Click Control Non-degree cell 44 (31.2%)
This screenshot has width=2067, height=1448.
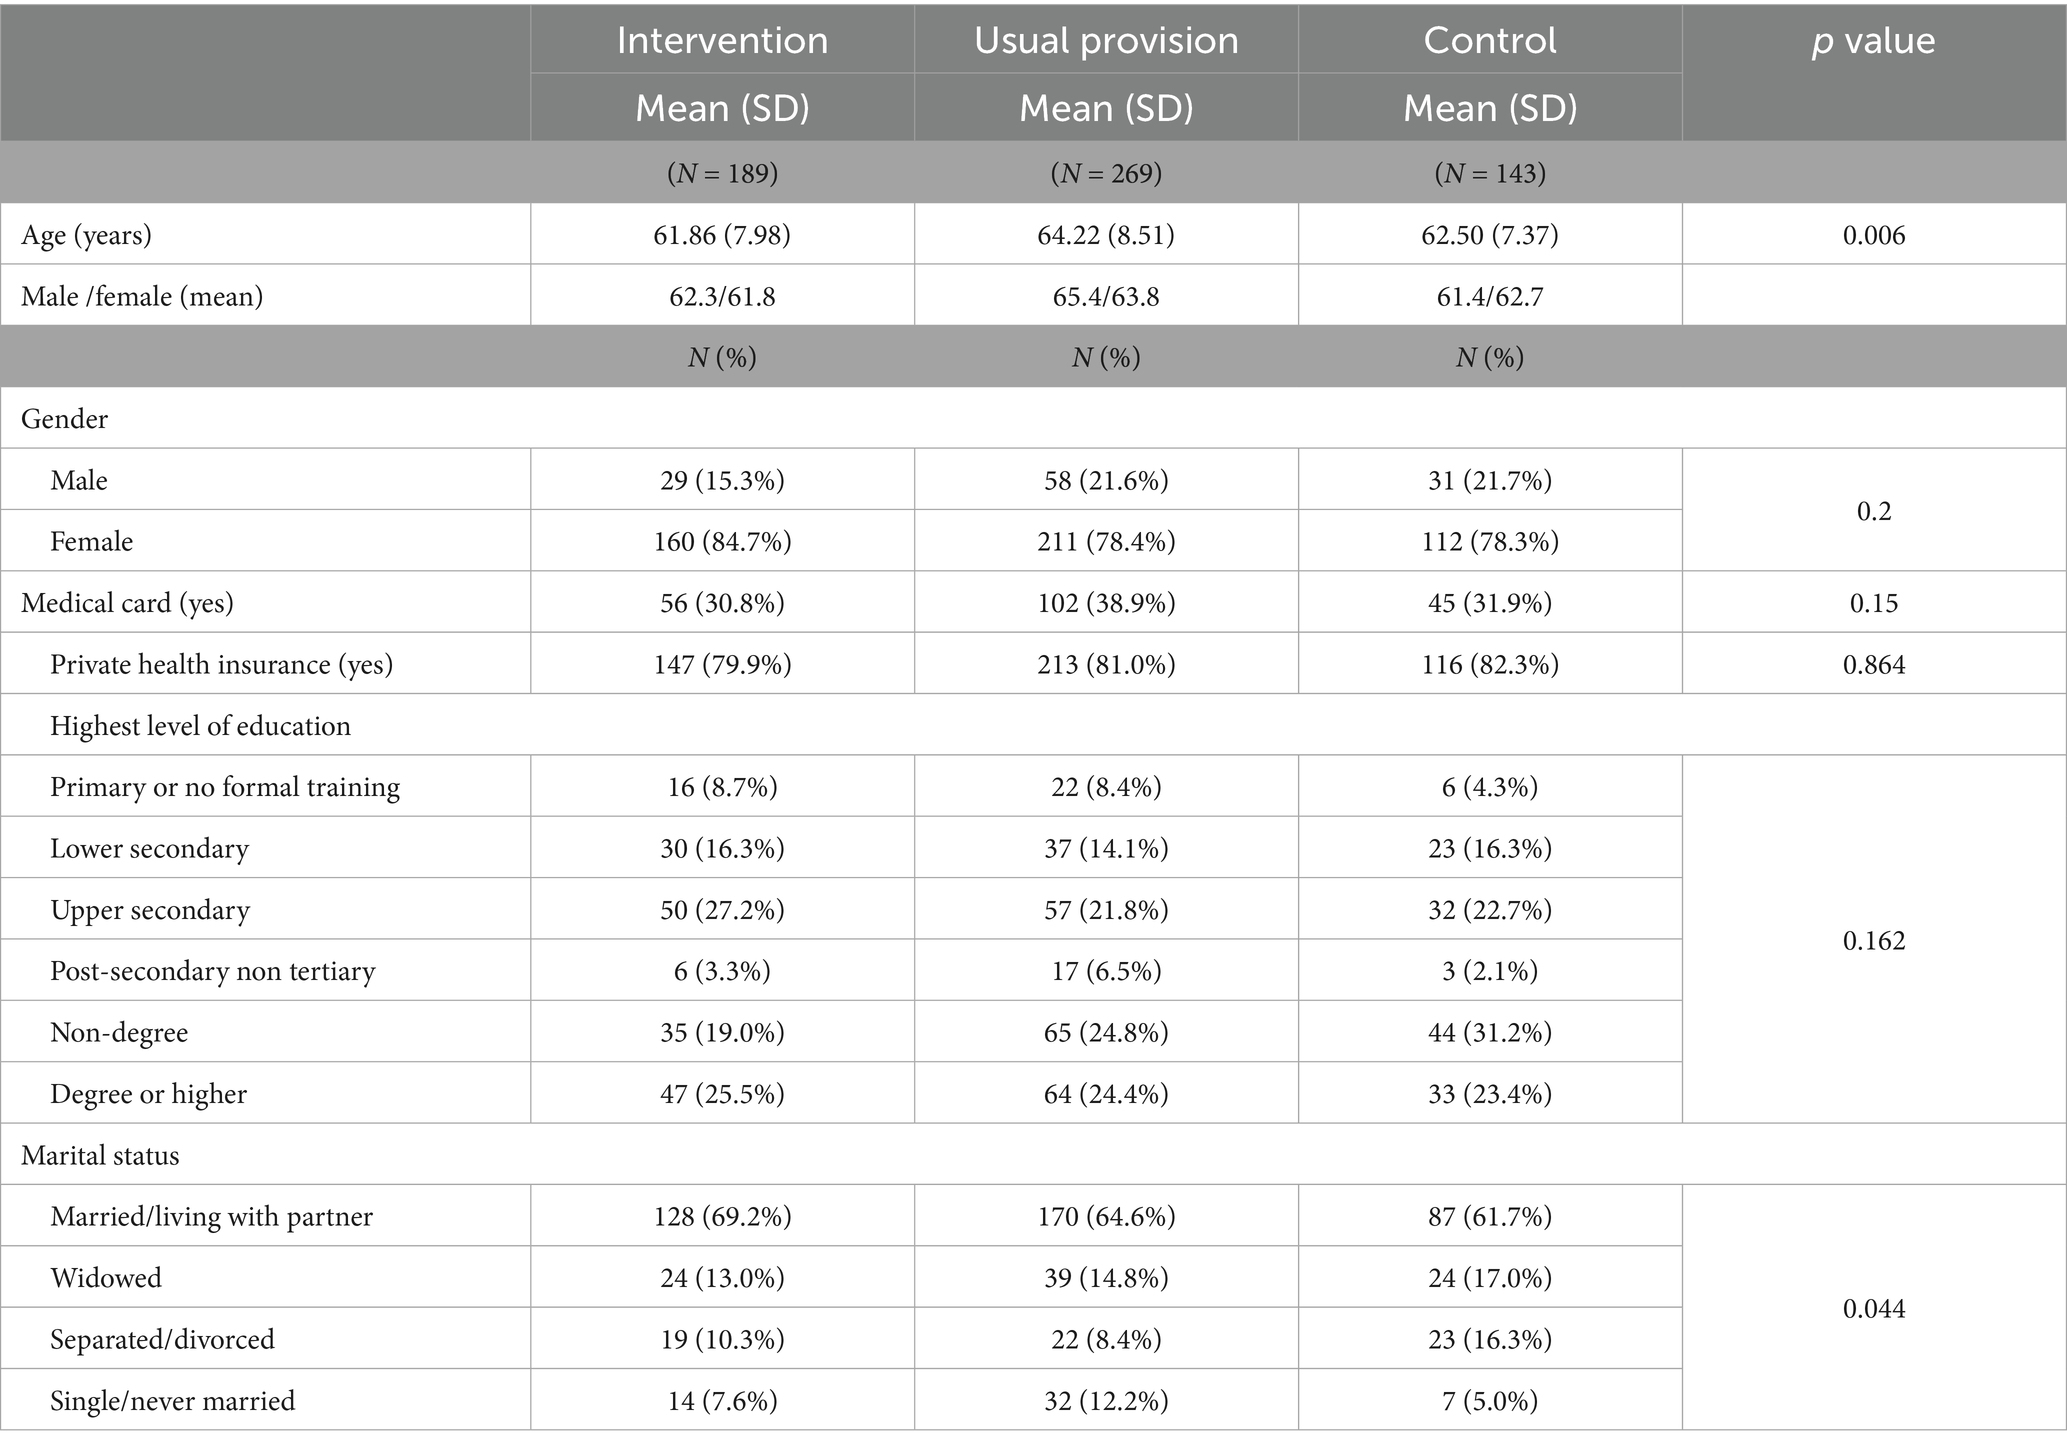pyautogui.click(x=1490, y=1032)
